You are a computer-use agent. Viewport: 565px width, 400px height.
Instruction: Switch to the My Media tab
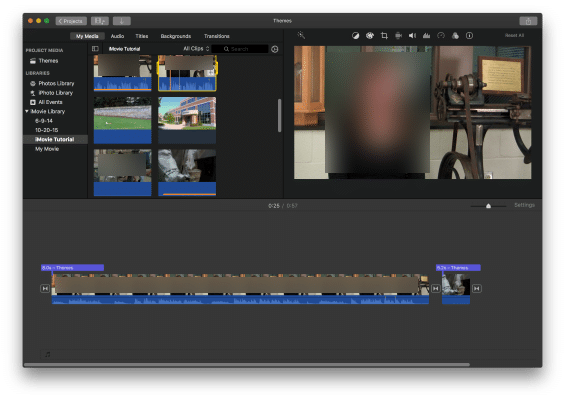[87, 36]
